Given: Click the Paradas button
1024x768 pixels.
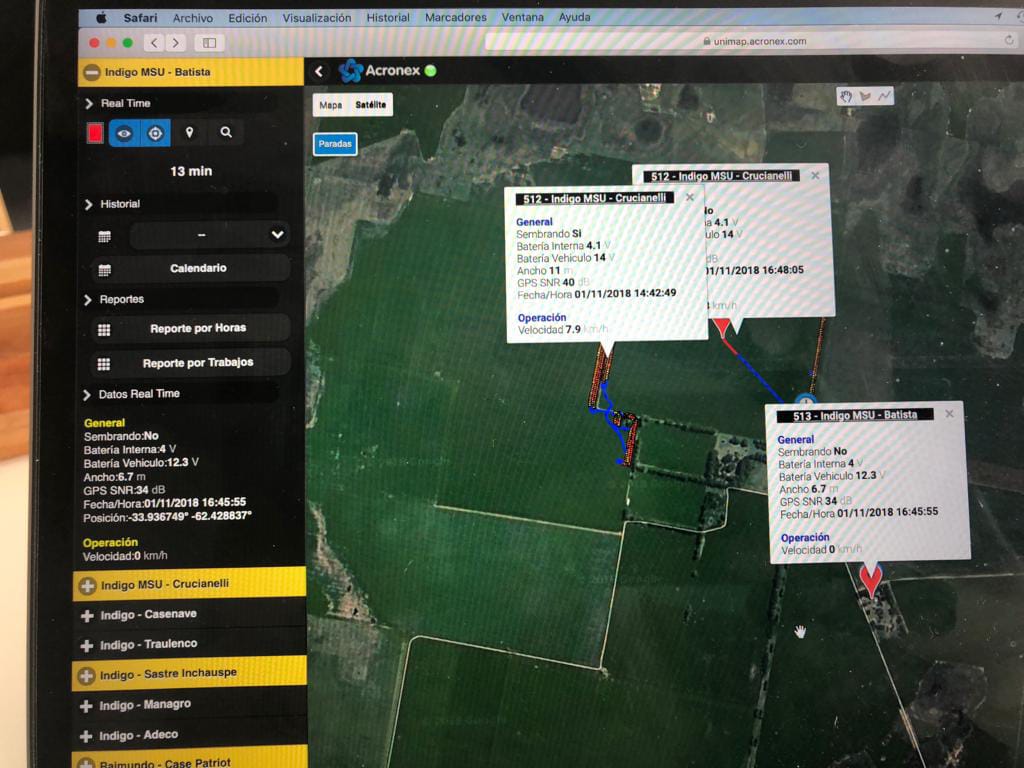Looking at the screenshot, I should (x=335, y=144).
